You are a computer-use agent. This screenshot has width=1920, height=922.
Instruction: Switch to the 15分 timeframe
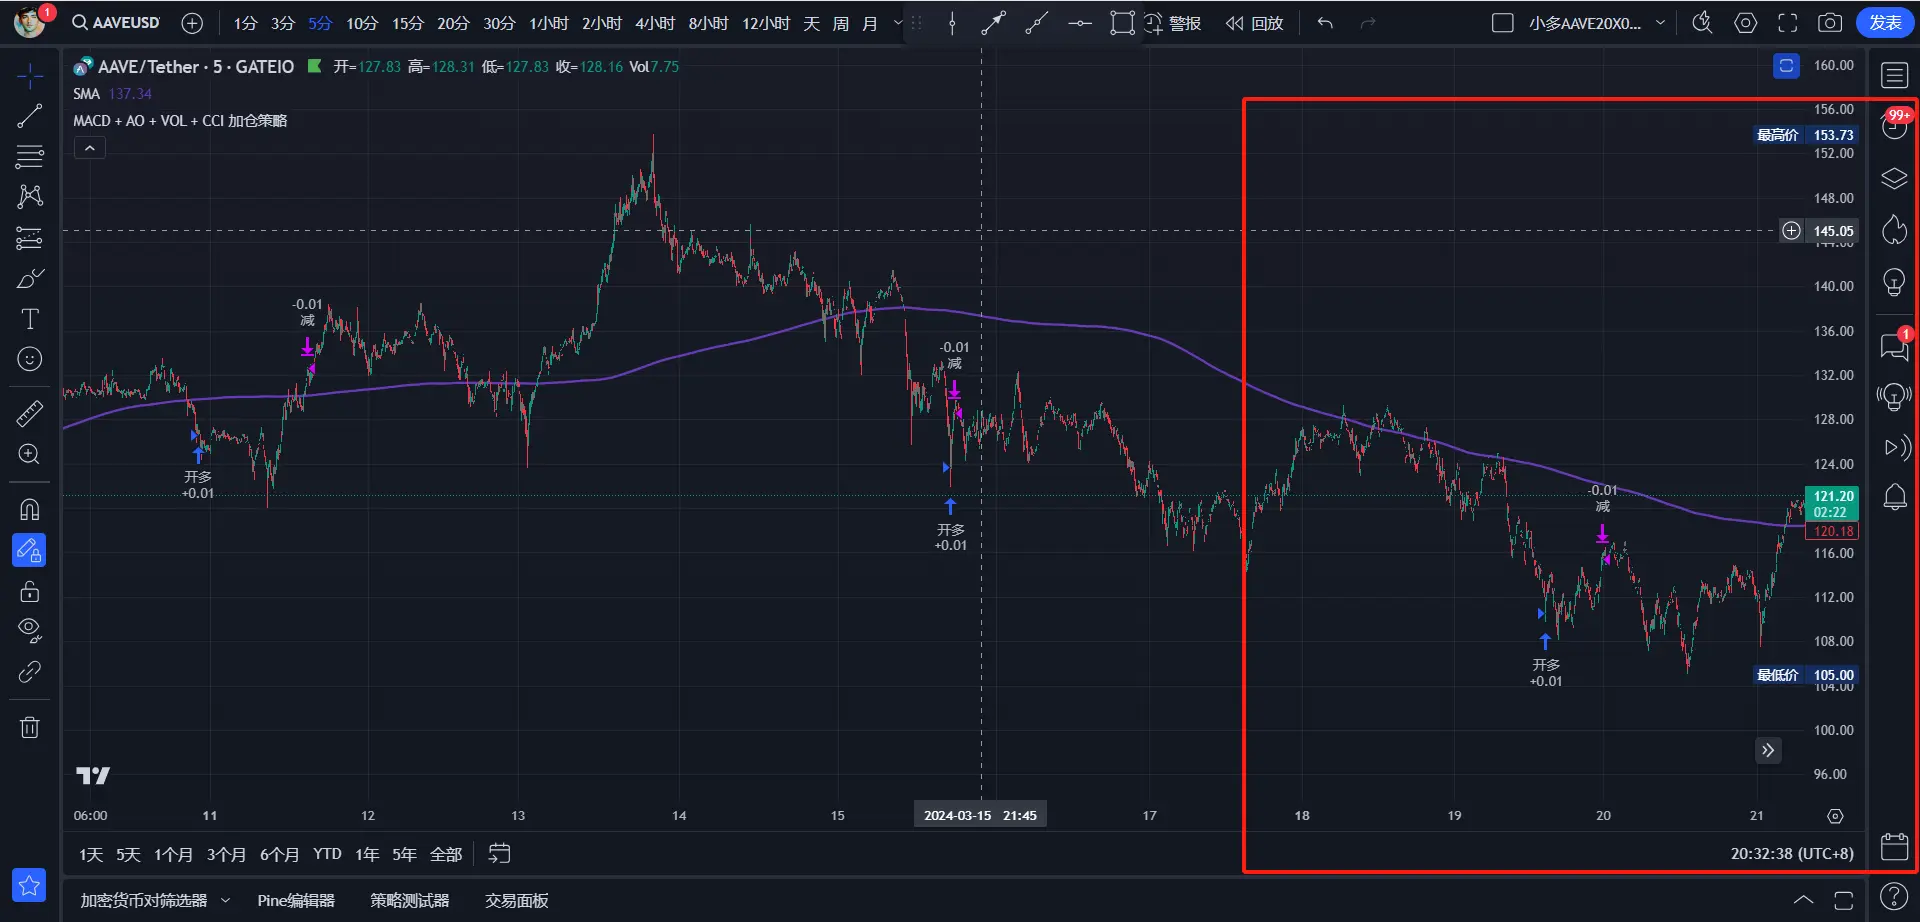point(408,23)
